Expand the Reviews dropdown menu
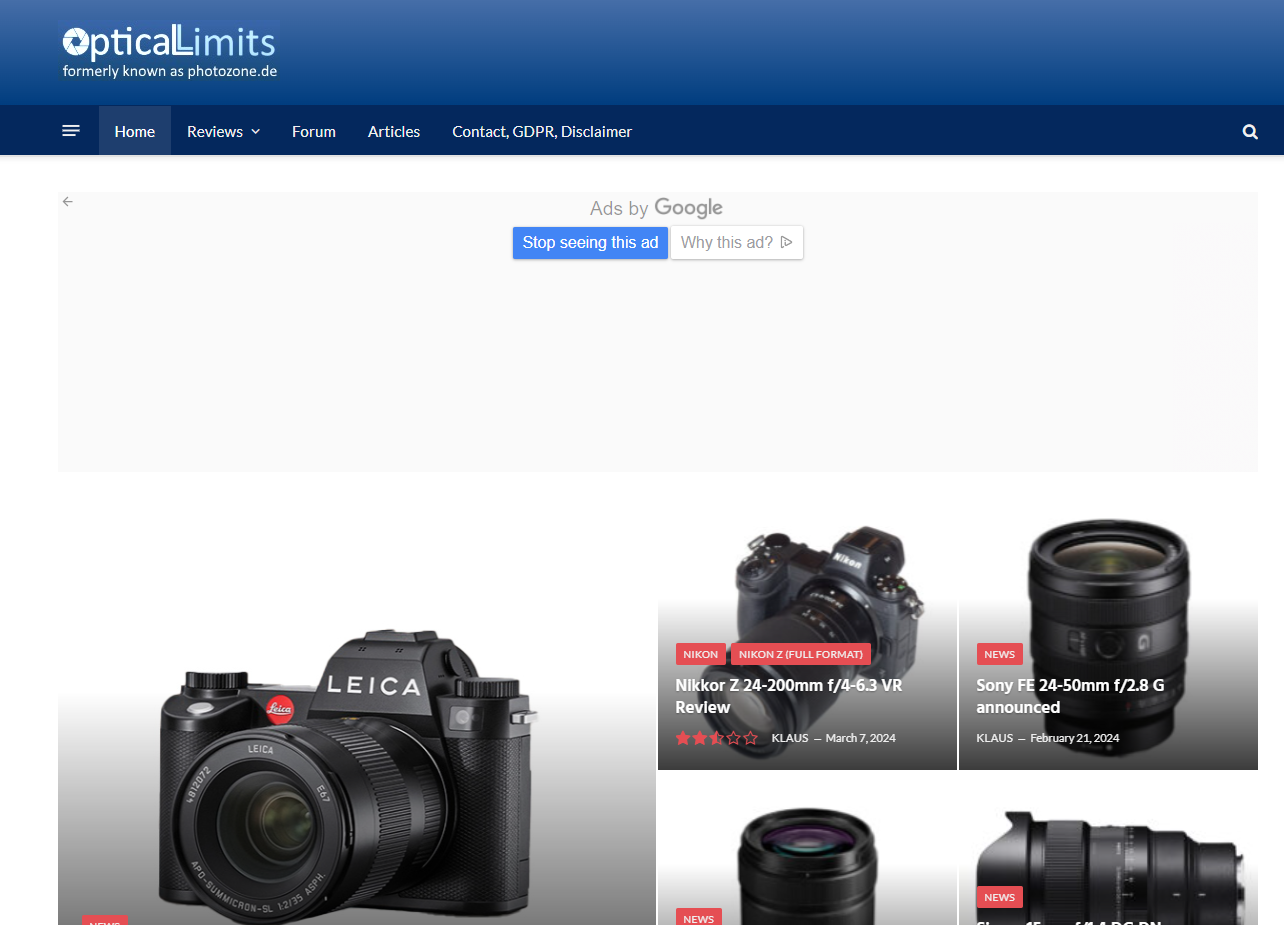This screenshot has height=925, width=1284. click(x=223, y=131)
